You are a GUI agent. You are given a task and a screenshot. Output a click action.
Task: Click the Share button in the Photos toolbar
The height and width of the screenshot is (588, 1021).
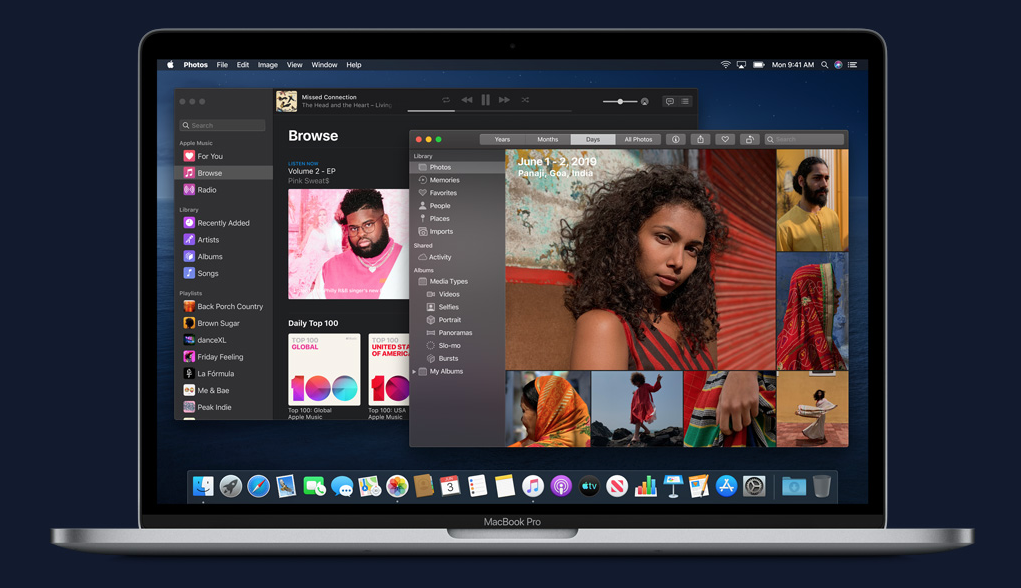701,139
